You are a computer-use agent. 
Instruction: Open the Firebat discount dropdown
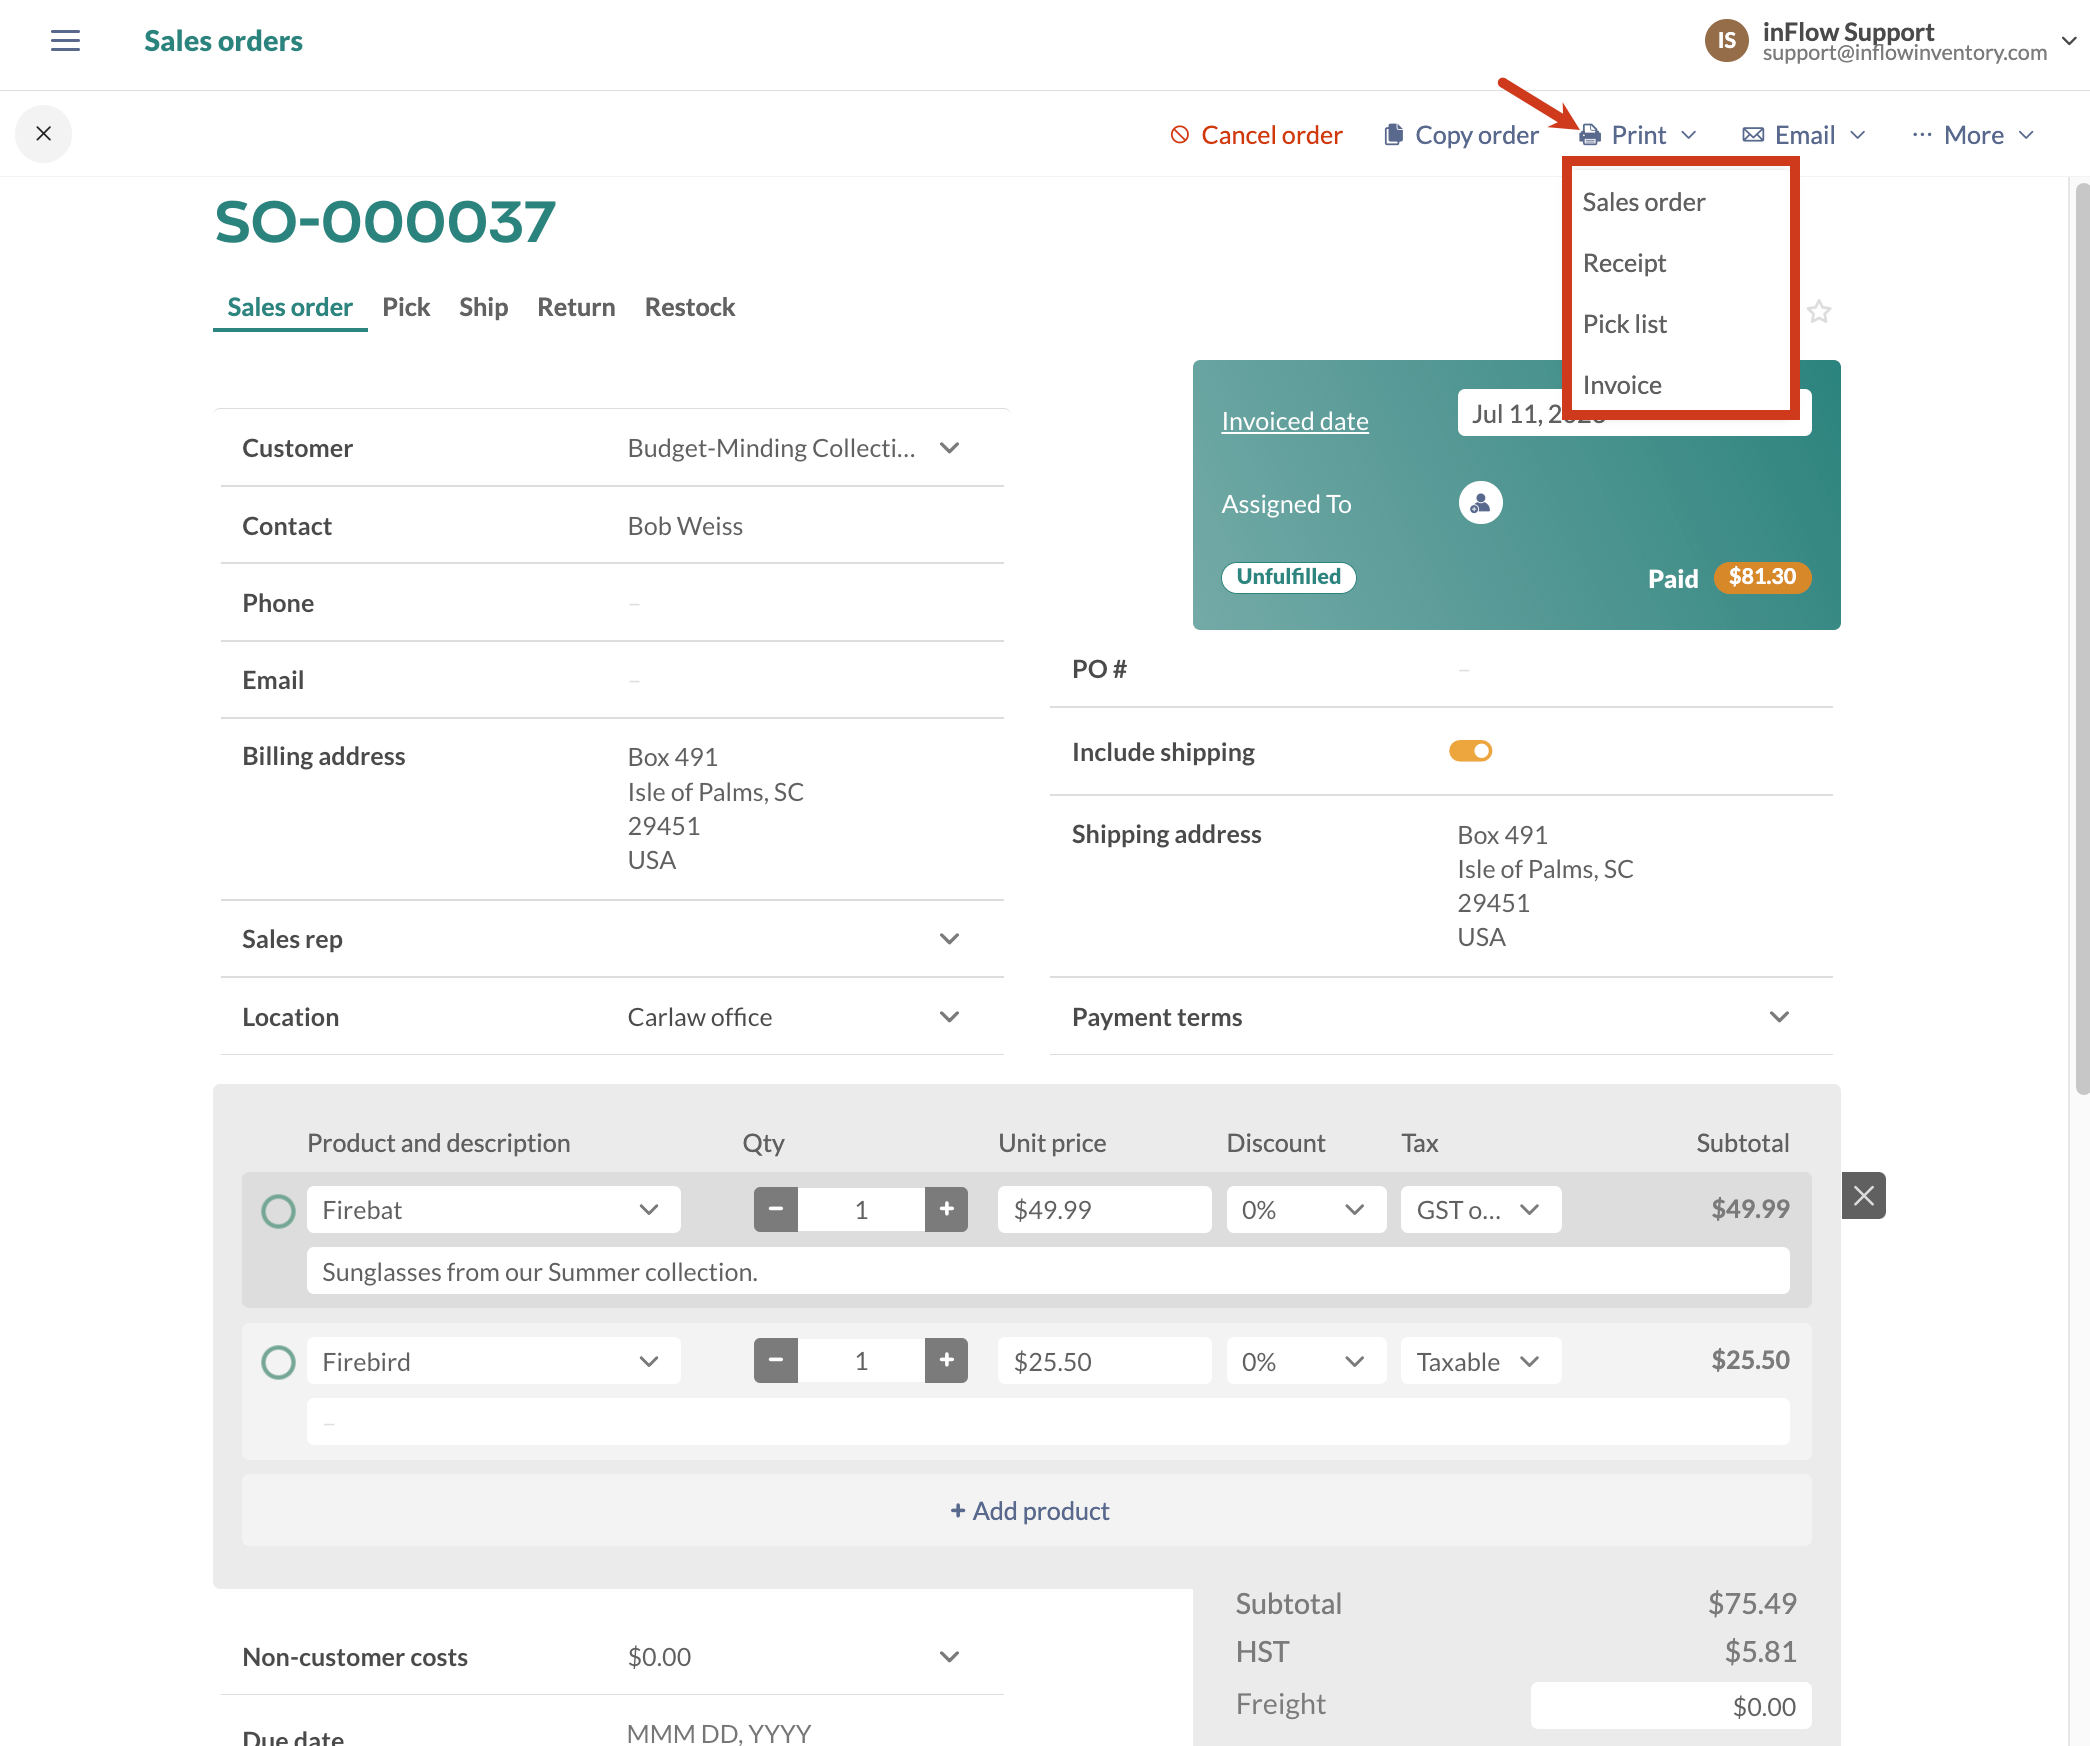pos(1306,1210)
